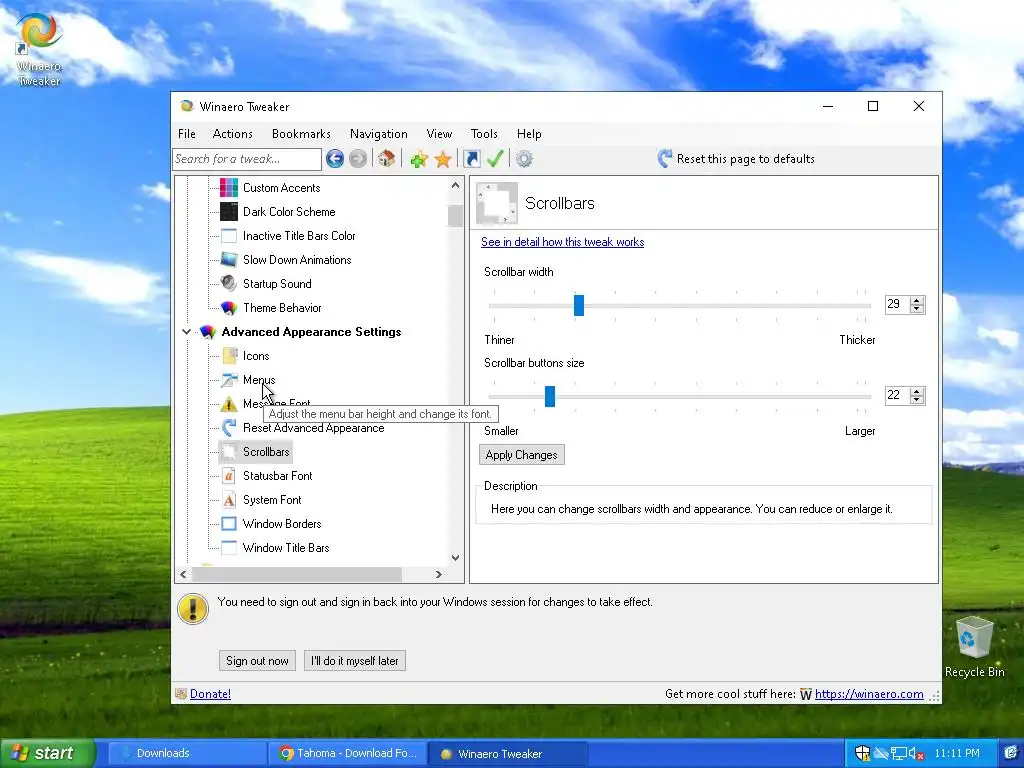1024x768 pixels.
Task: Click the tree's horizontal scroll right arrow
Action: click(439, 575)
